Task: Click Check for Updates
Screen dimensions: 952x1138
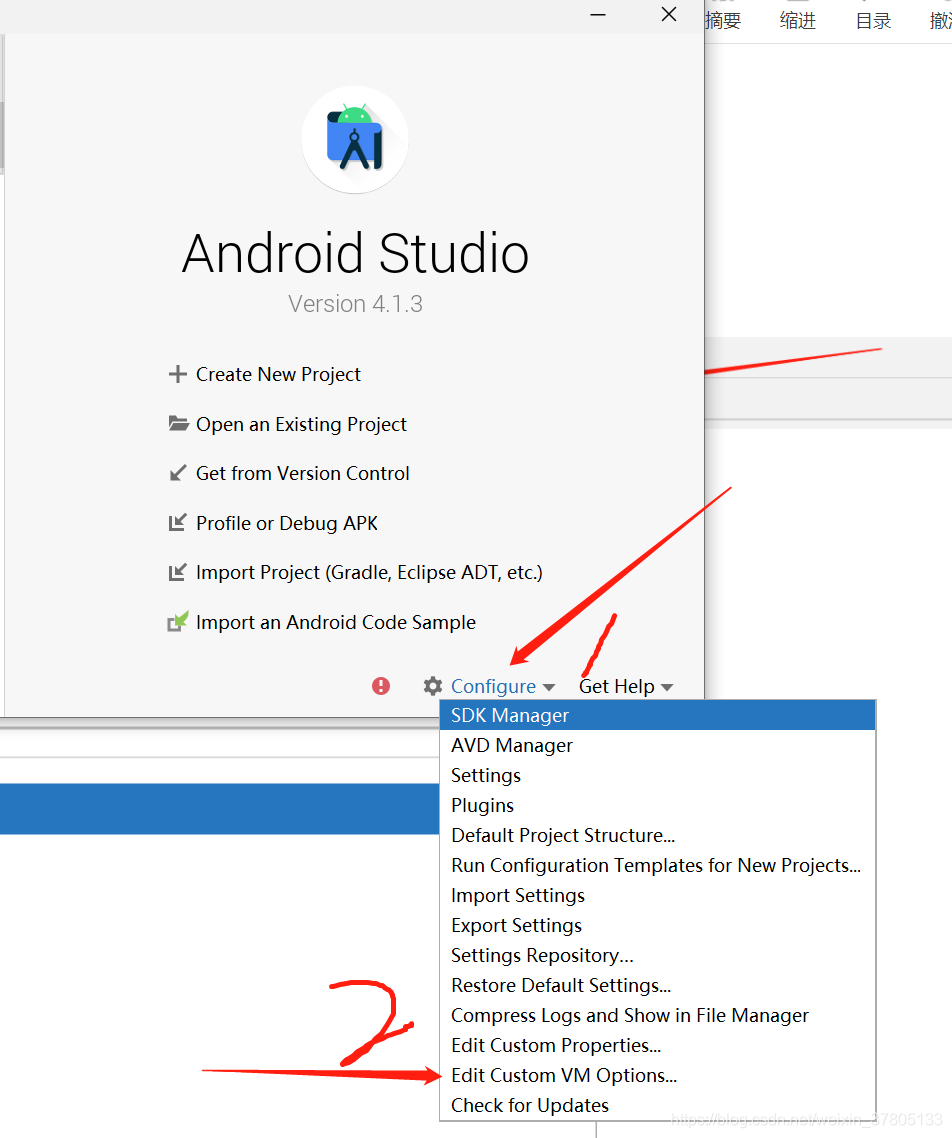Action: click(528, 1105)
